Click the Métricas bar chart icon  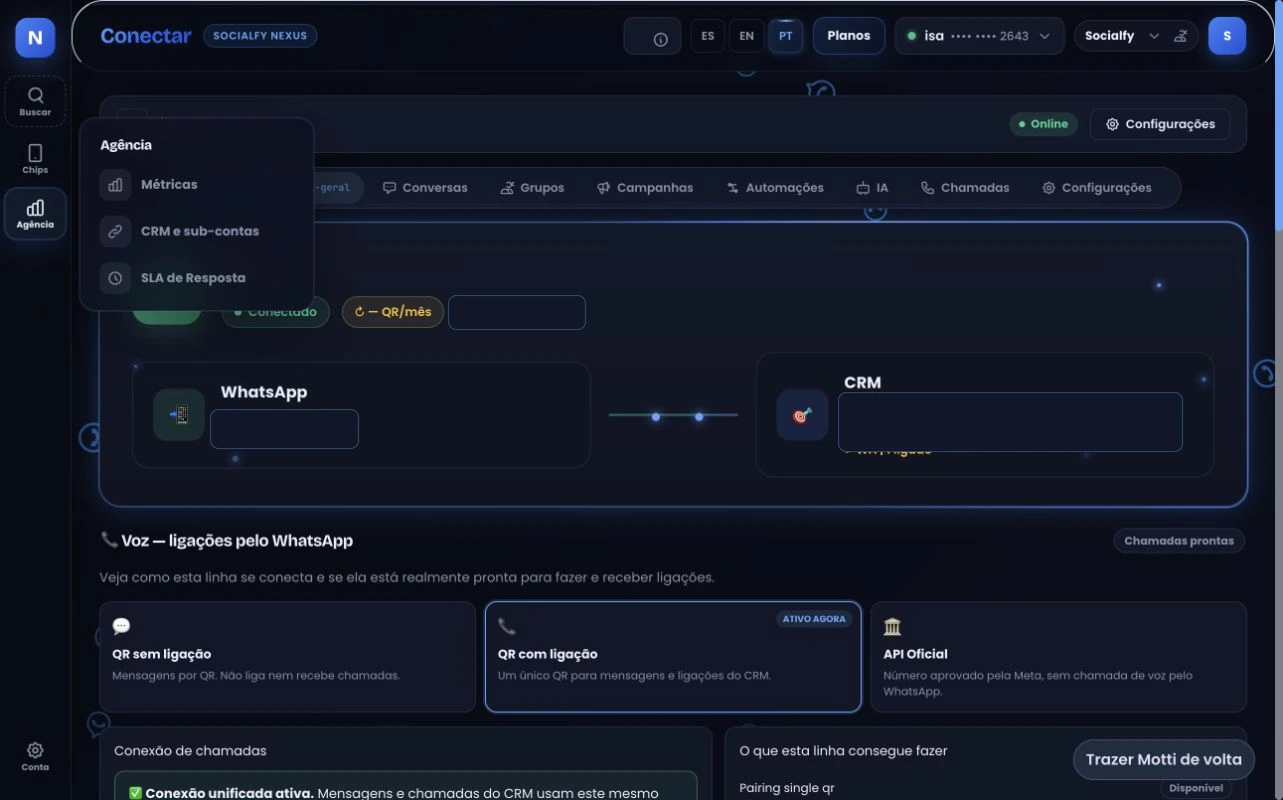115,185
